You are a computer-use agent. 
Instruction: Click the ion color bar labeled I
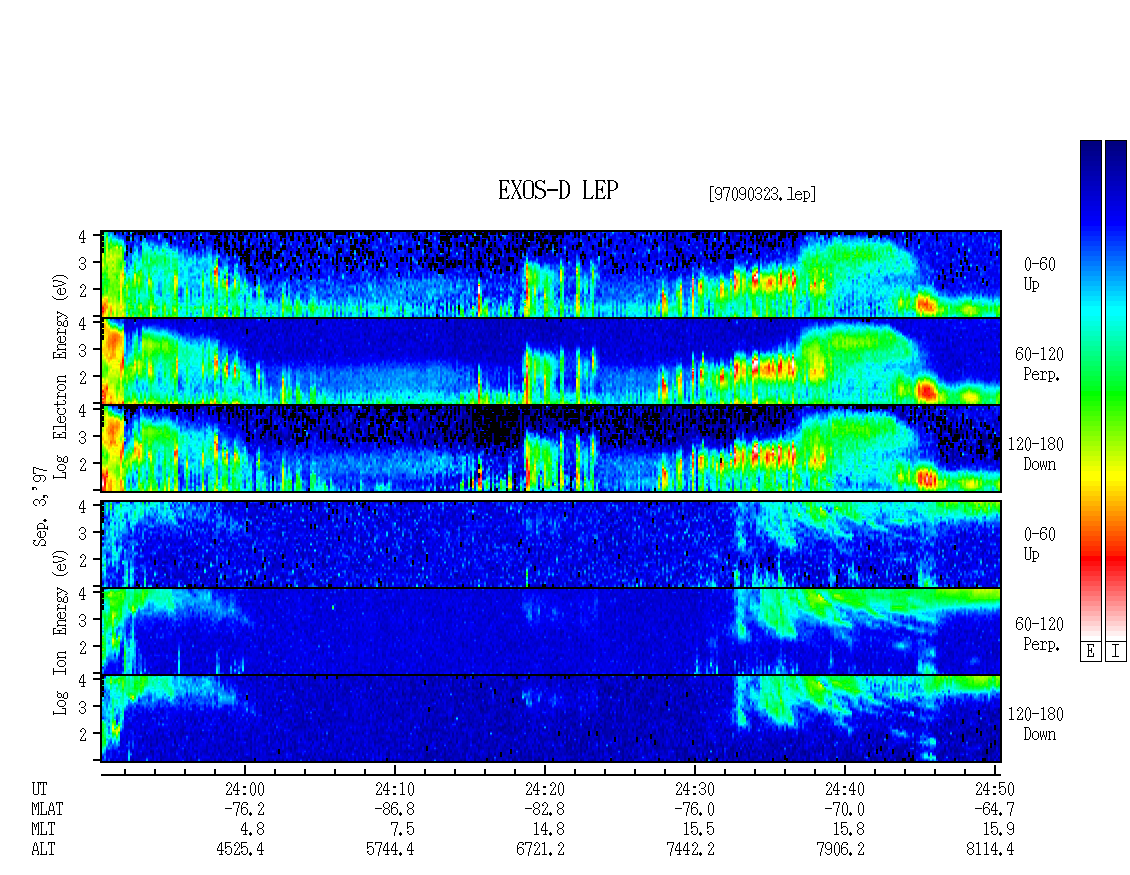click(1116, 390)
